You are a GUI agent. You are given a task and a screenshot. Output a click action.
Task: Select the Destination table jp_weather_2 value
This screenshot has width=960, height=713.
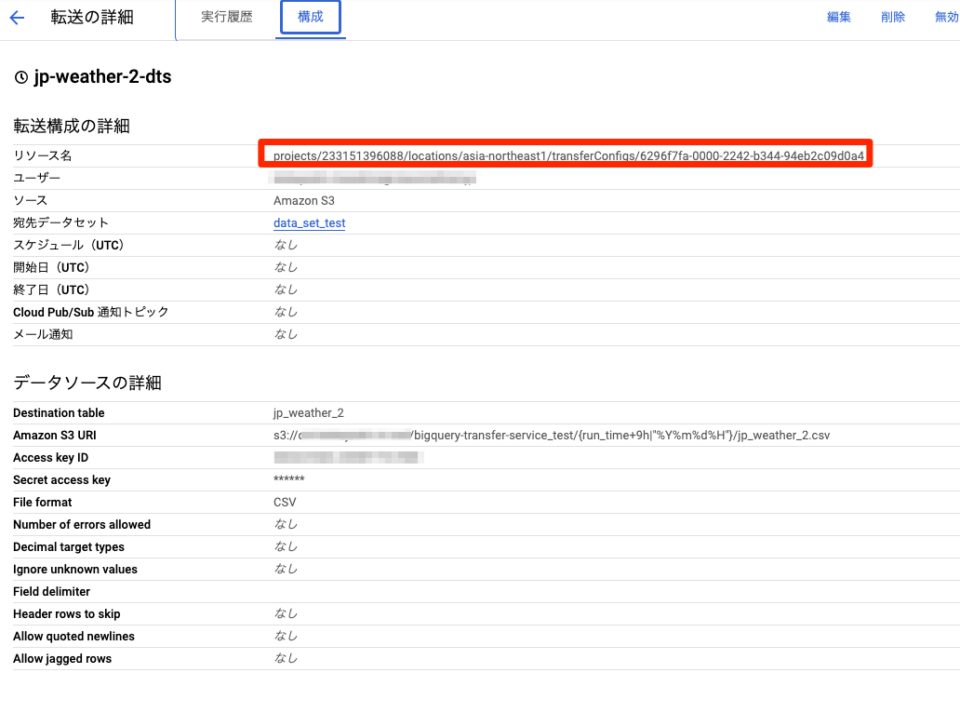click(308, 412)
